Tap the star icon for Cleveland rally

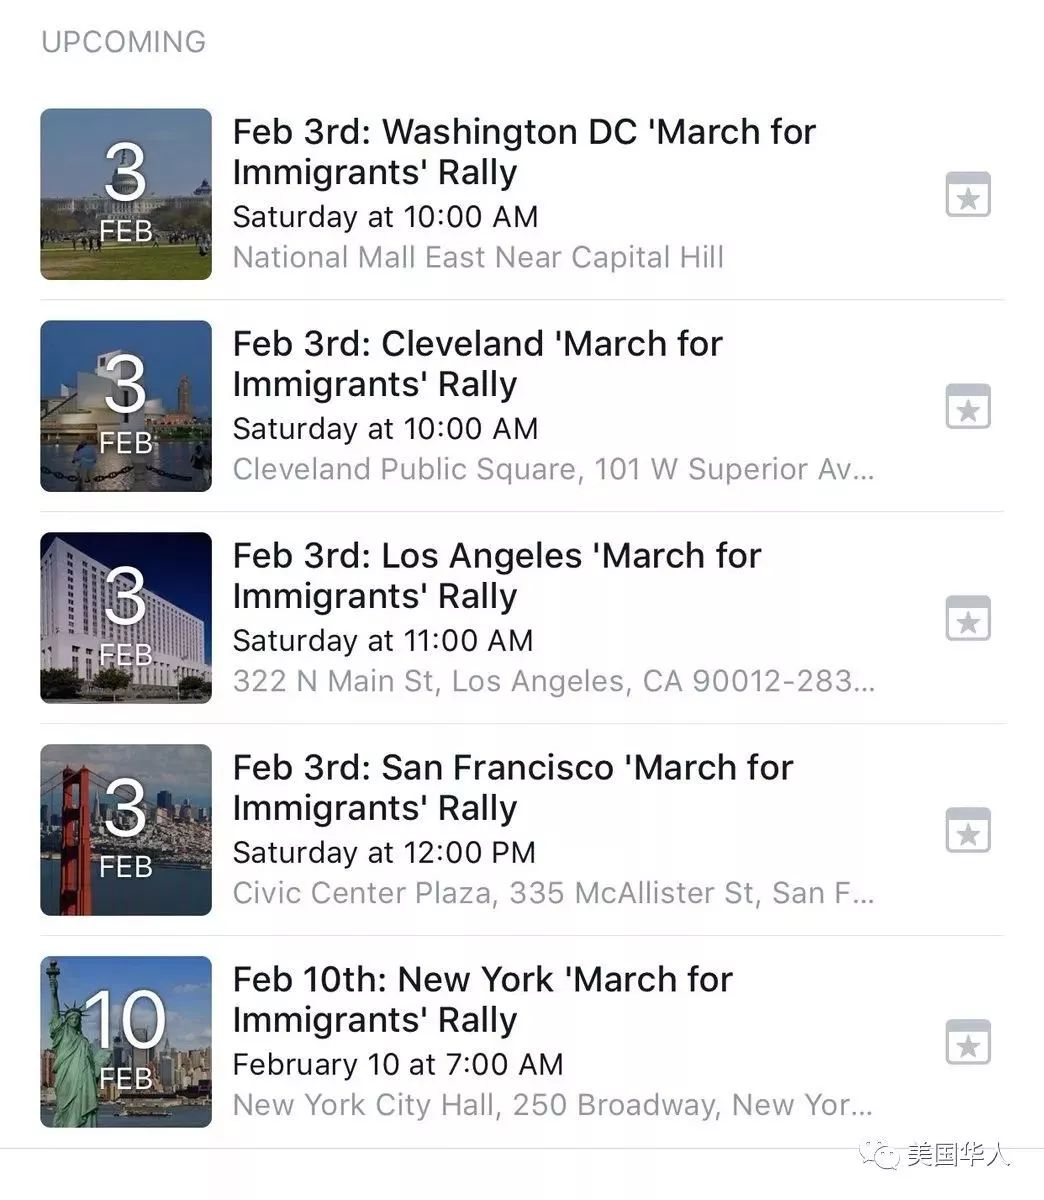(968, 407)
